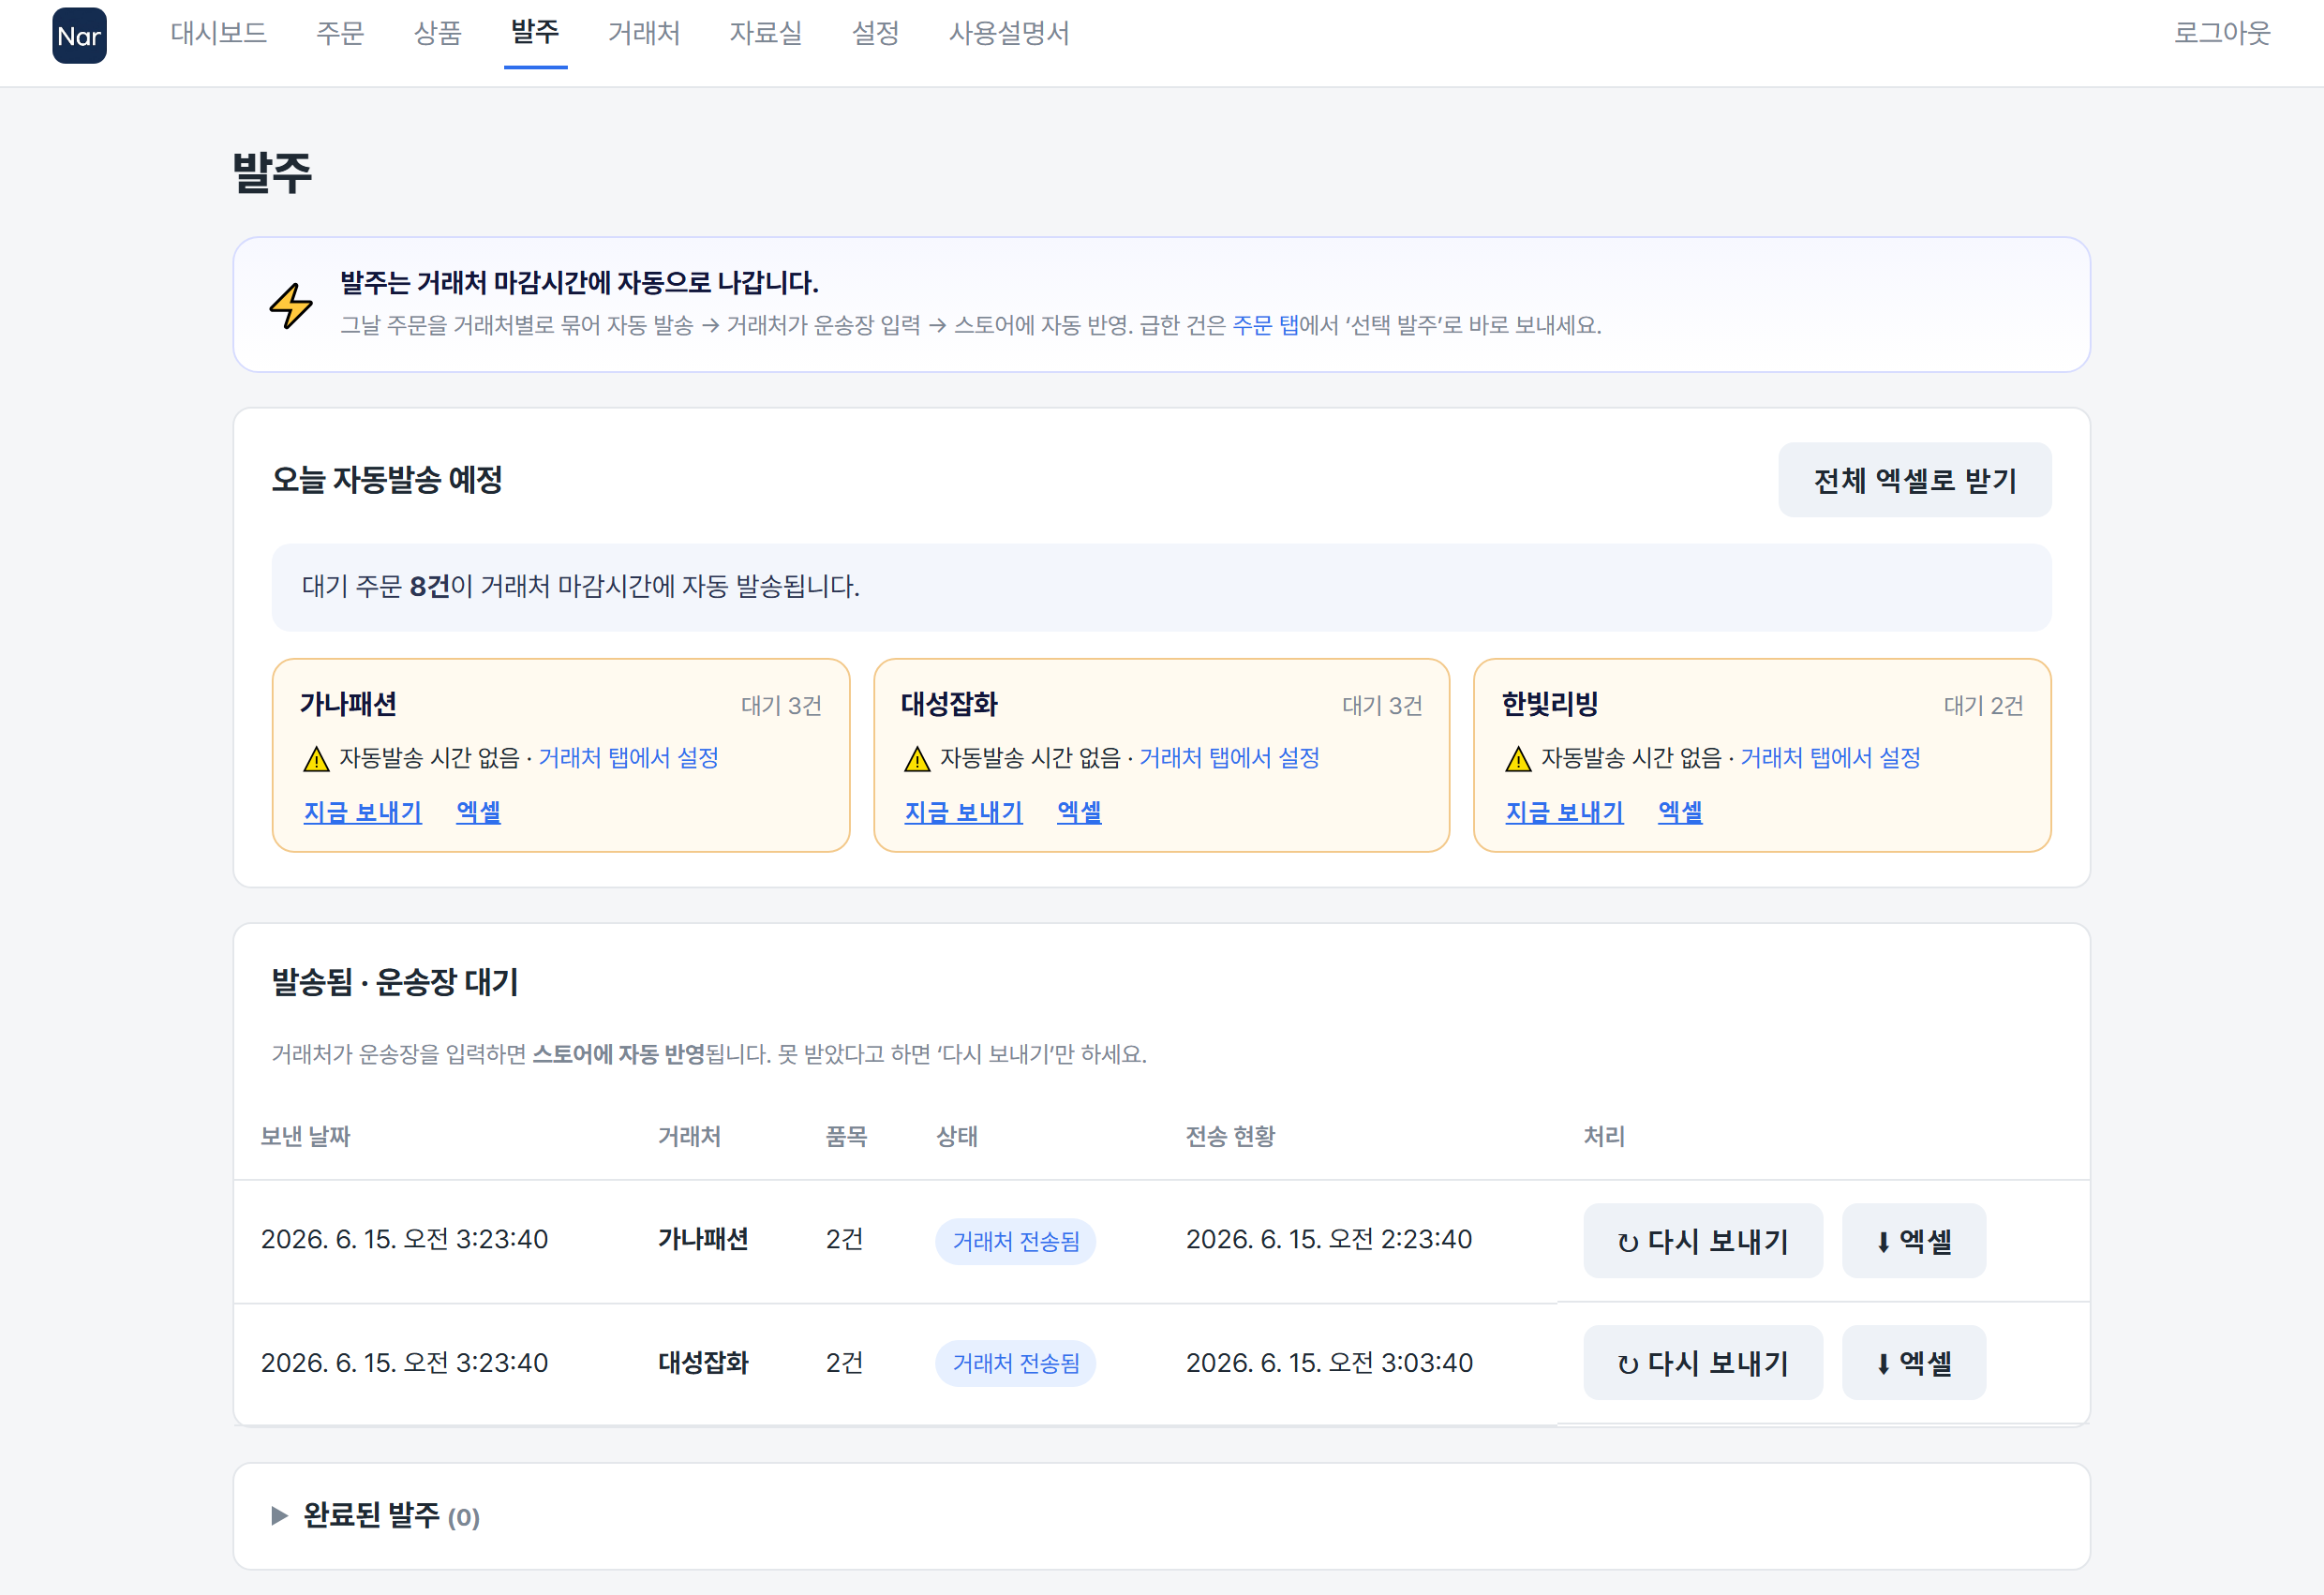
Task: Click 로그아웃 to sign out
Action: (2222, 33)
